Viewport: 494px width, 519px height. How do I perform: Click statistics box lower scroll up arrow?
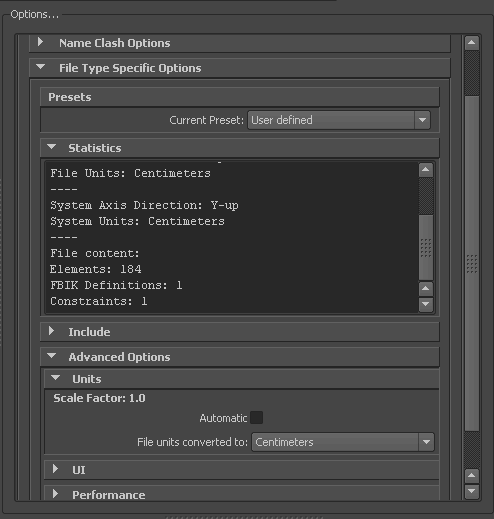(426, 289)
